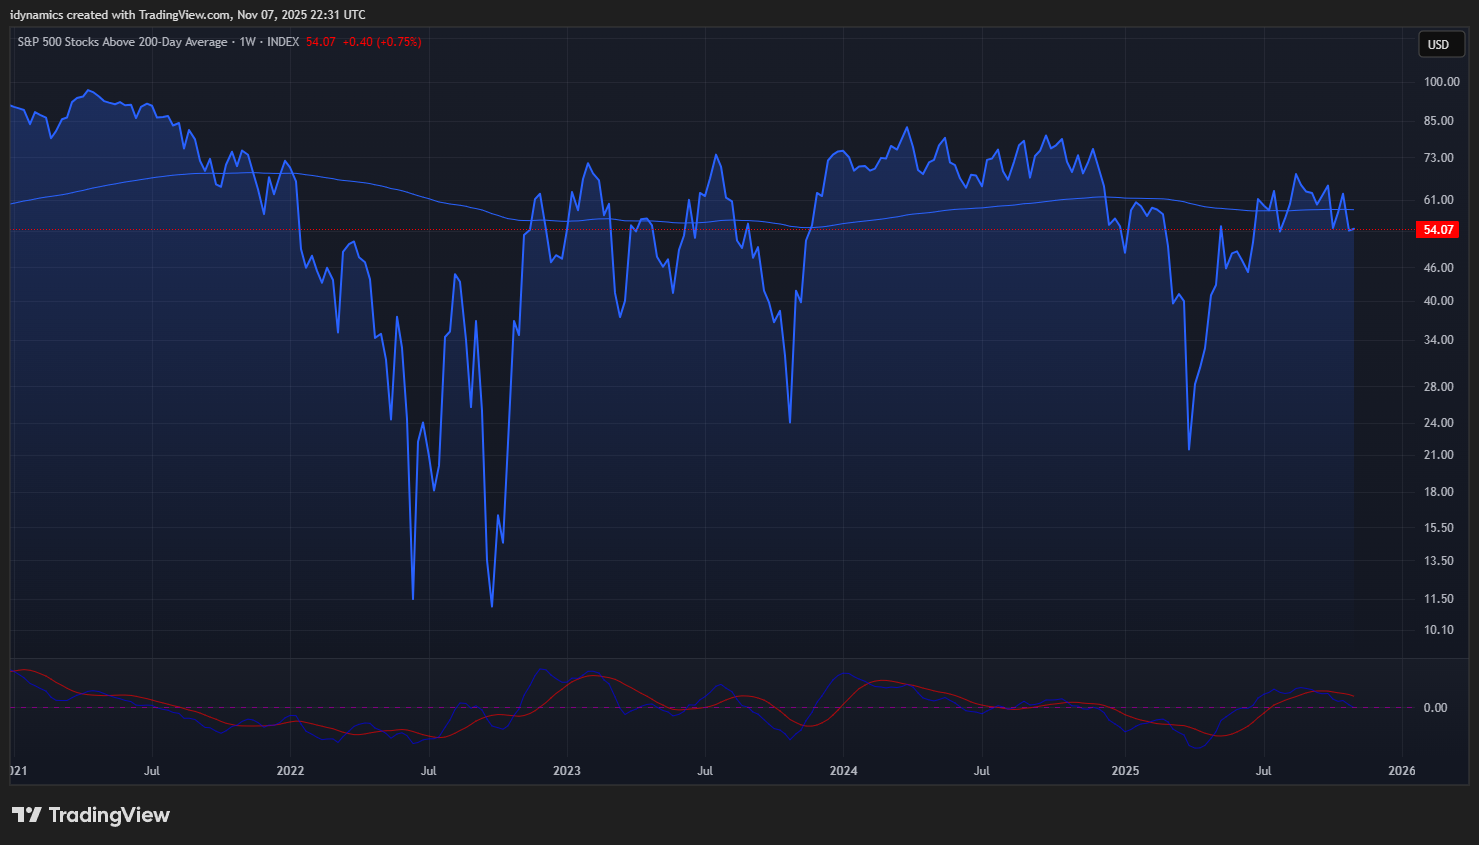
Task: Open the USD currency selector
Action: (1438, 44)
